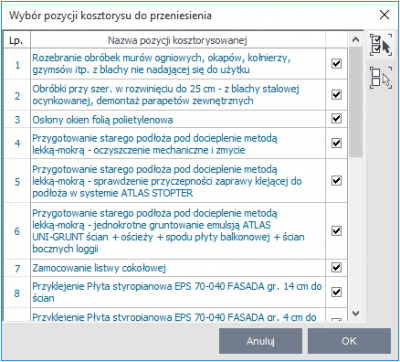Select row with oczyszczenie mechaniczne i zmycie
This screenshot has height=362, width=400.
(178, 143)
